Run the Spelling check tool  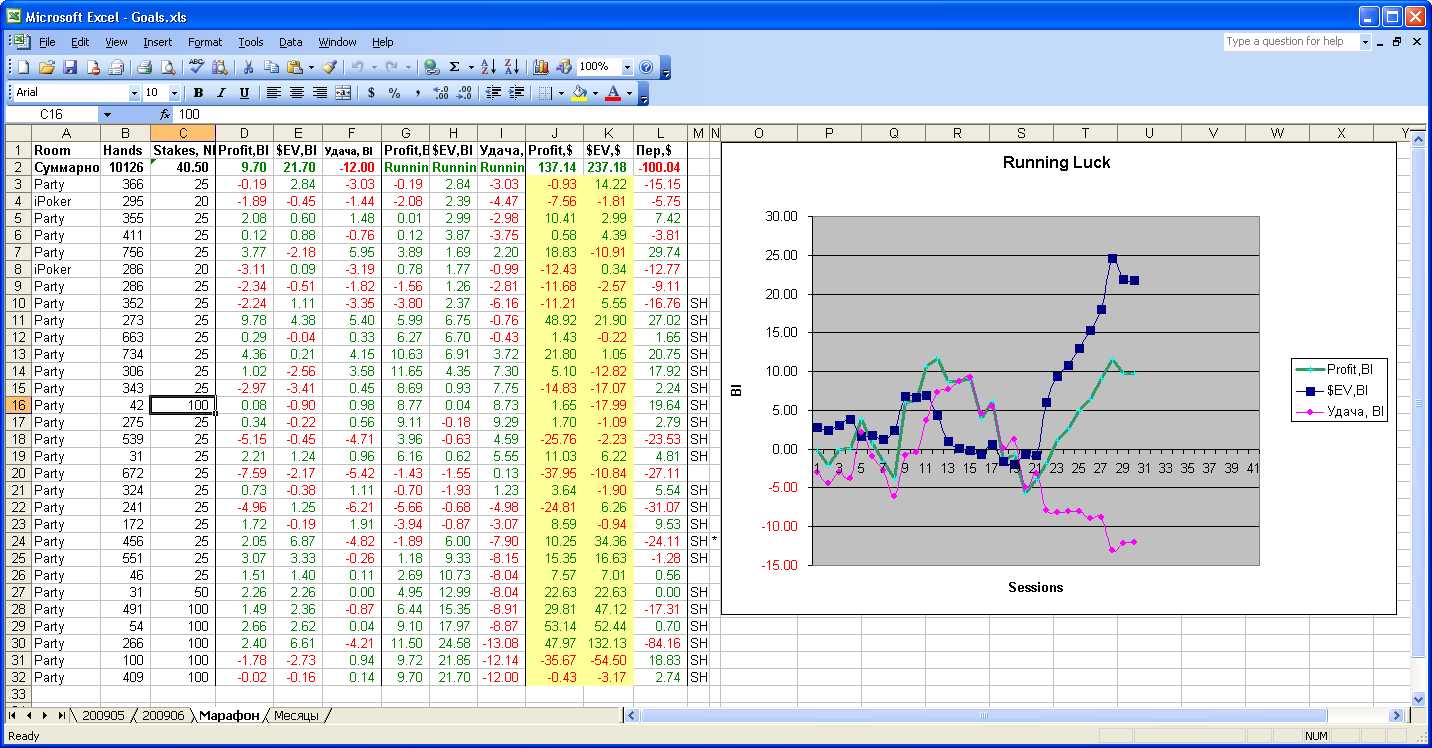click(x=196, y=67)
